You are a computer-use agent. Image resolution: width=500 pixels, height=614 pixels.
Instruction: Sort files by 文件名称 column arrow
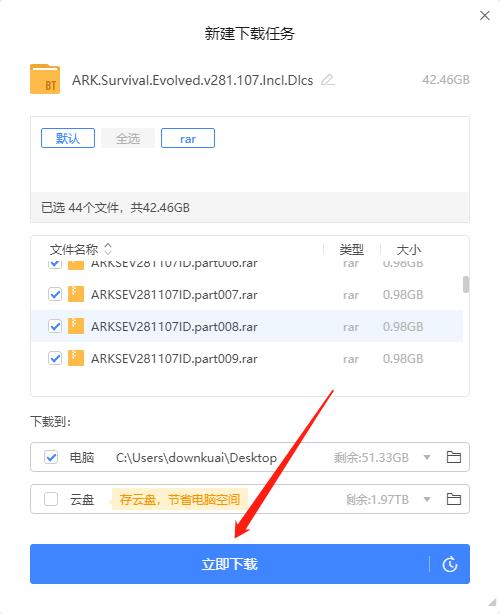click(108, 249)
